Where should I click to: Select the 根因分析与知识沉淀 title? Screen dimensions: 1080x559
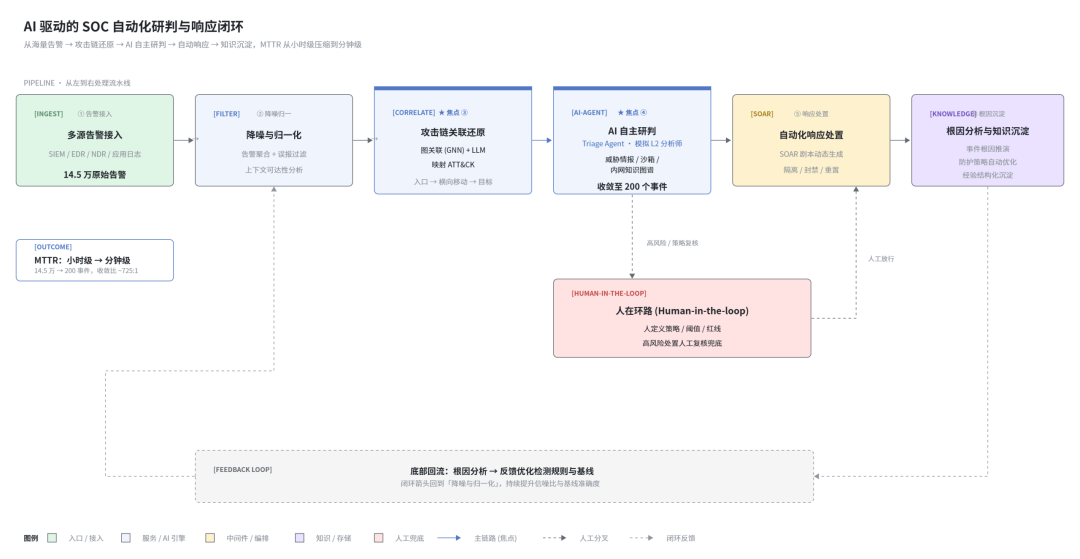pyautogui.click(x=988, y=131)
